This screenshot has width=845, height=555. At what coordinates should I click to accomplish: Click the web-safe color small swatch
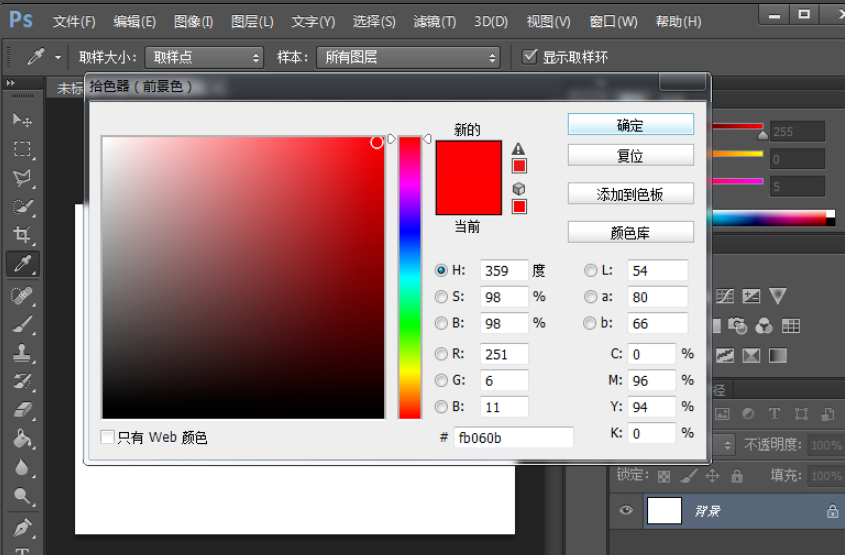pos(519,206)
